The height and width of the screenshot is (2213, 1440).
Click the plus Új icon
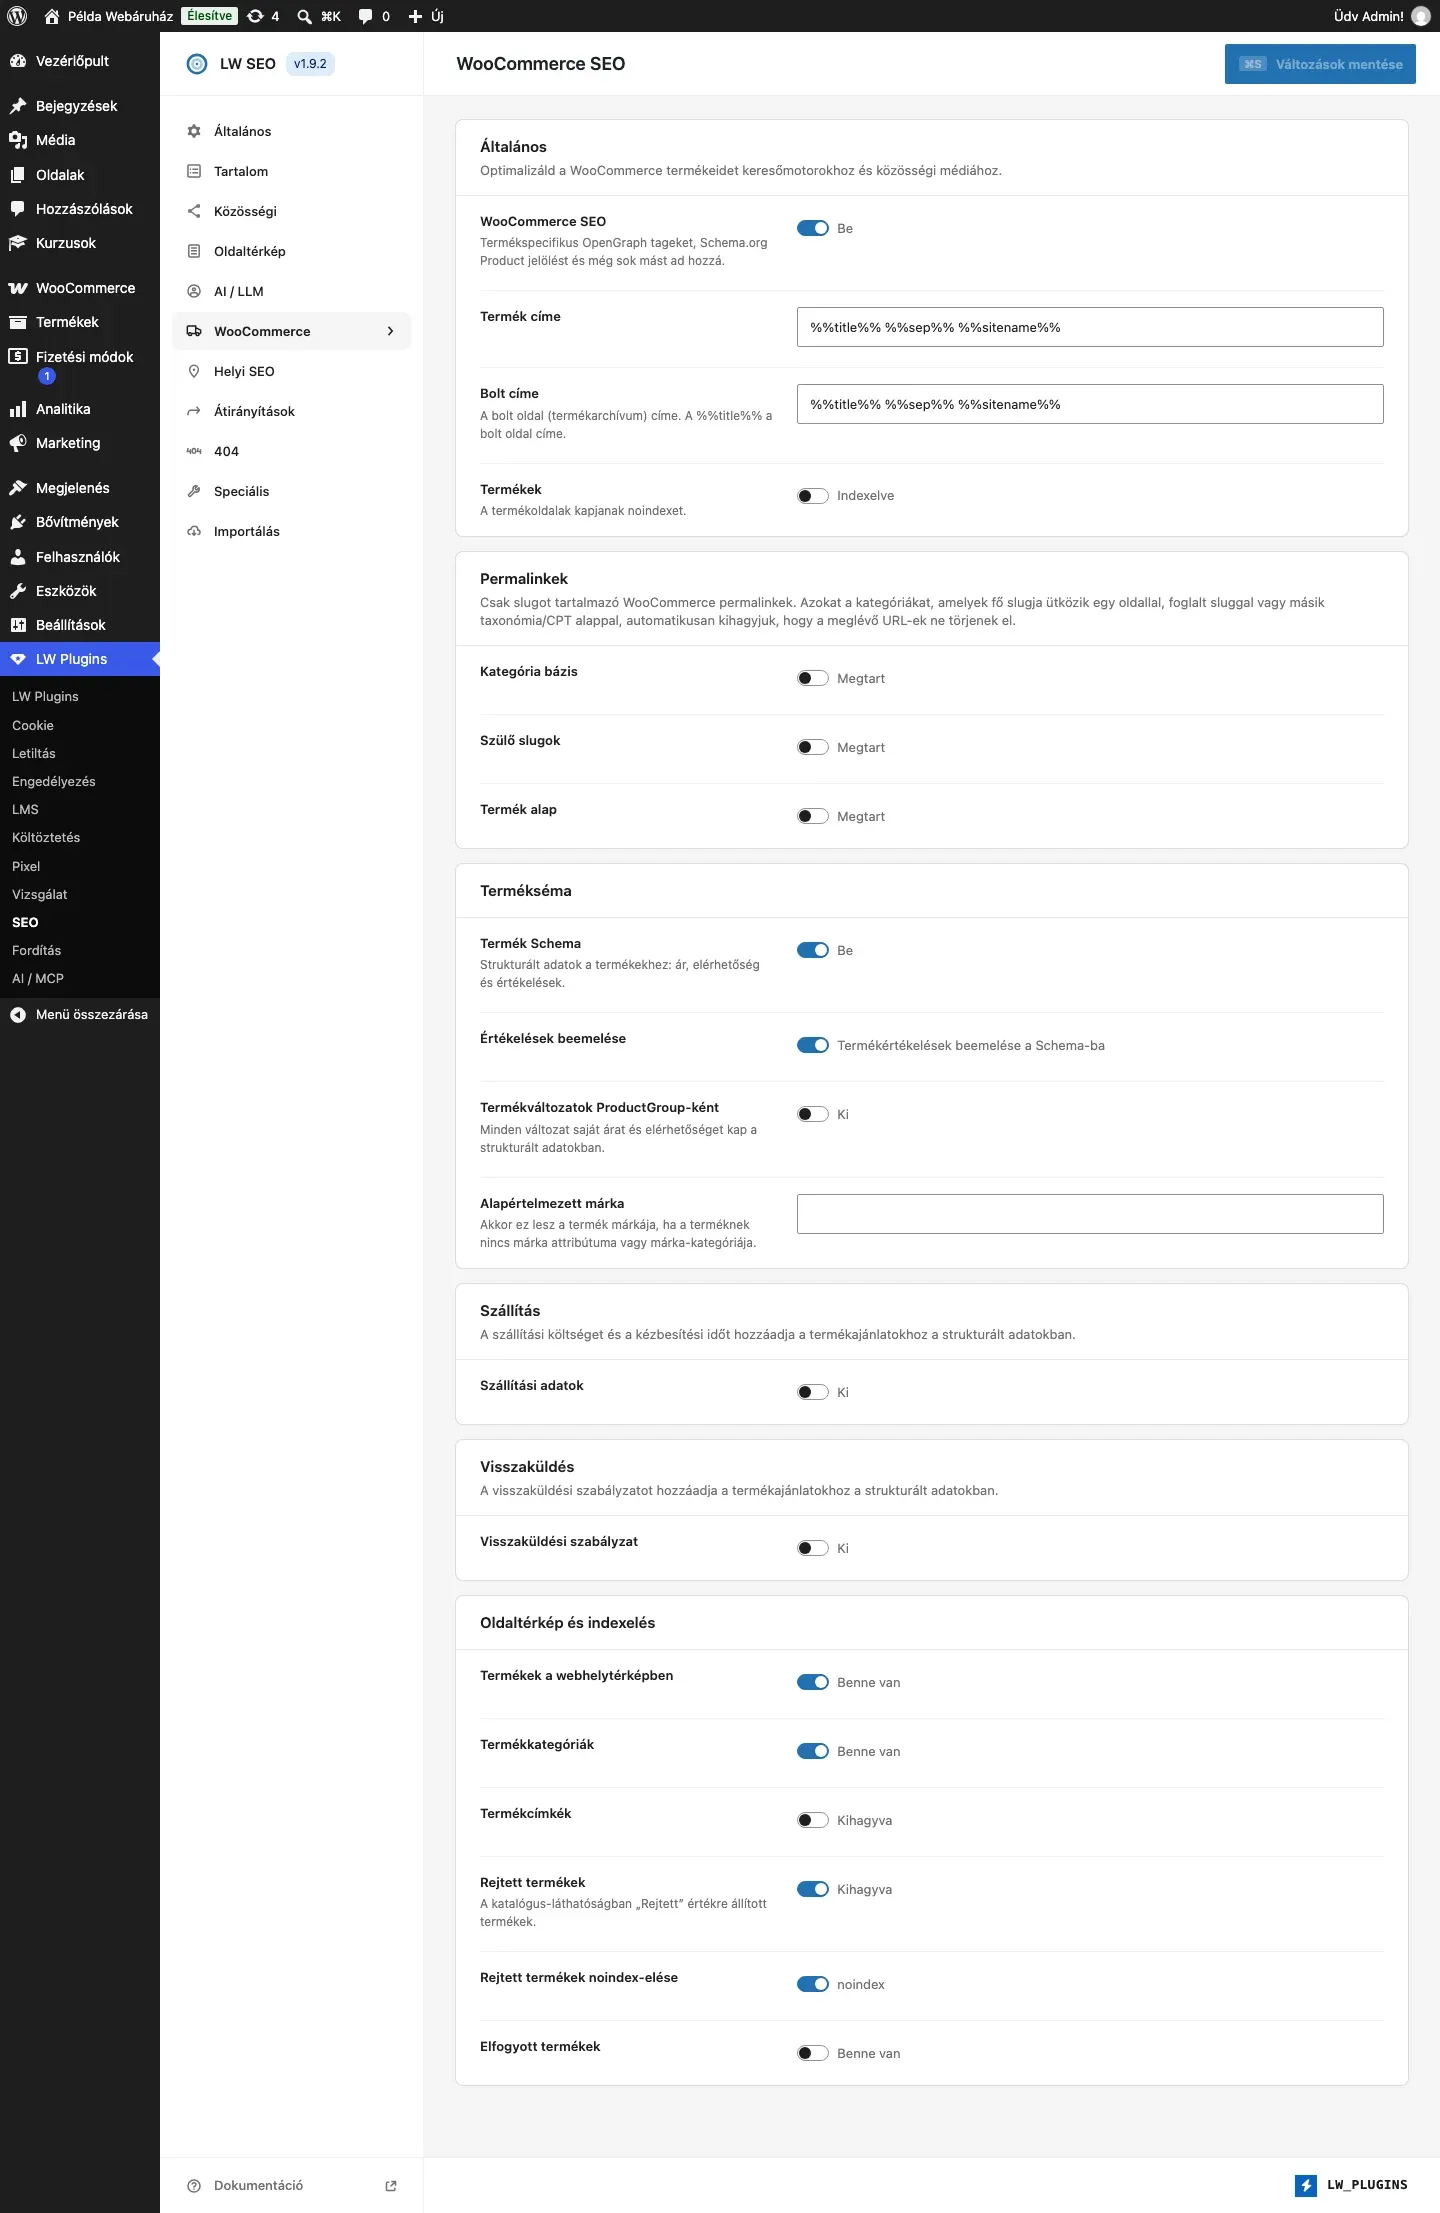tap(415, 16)
